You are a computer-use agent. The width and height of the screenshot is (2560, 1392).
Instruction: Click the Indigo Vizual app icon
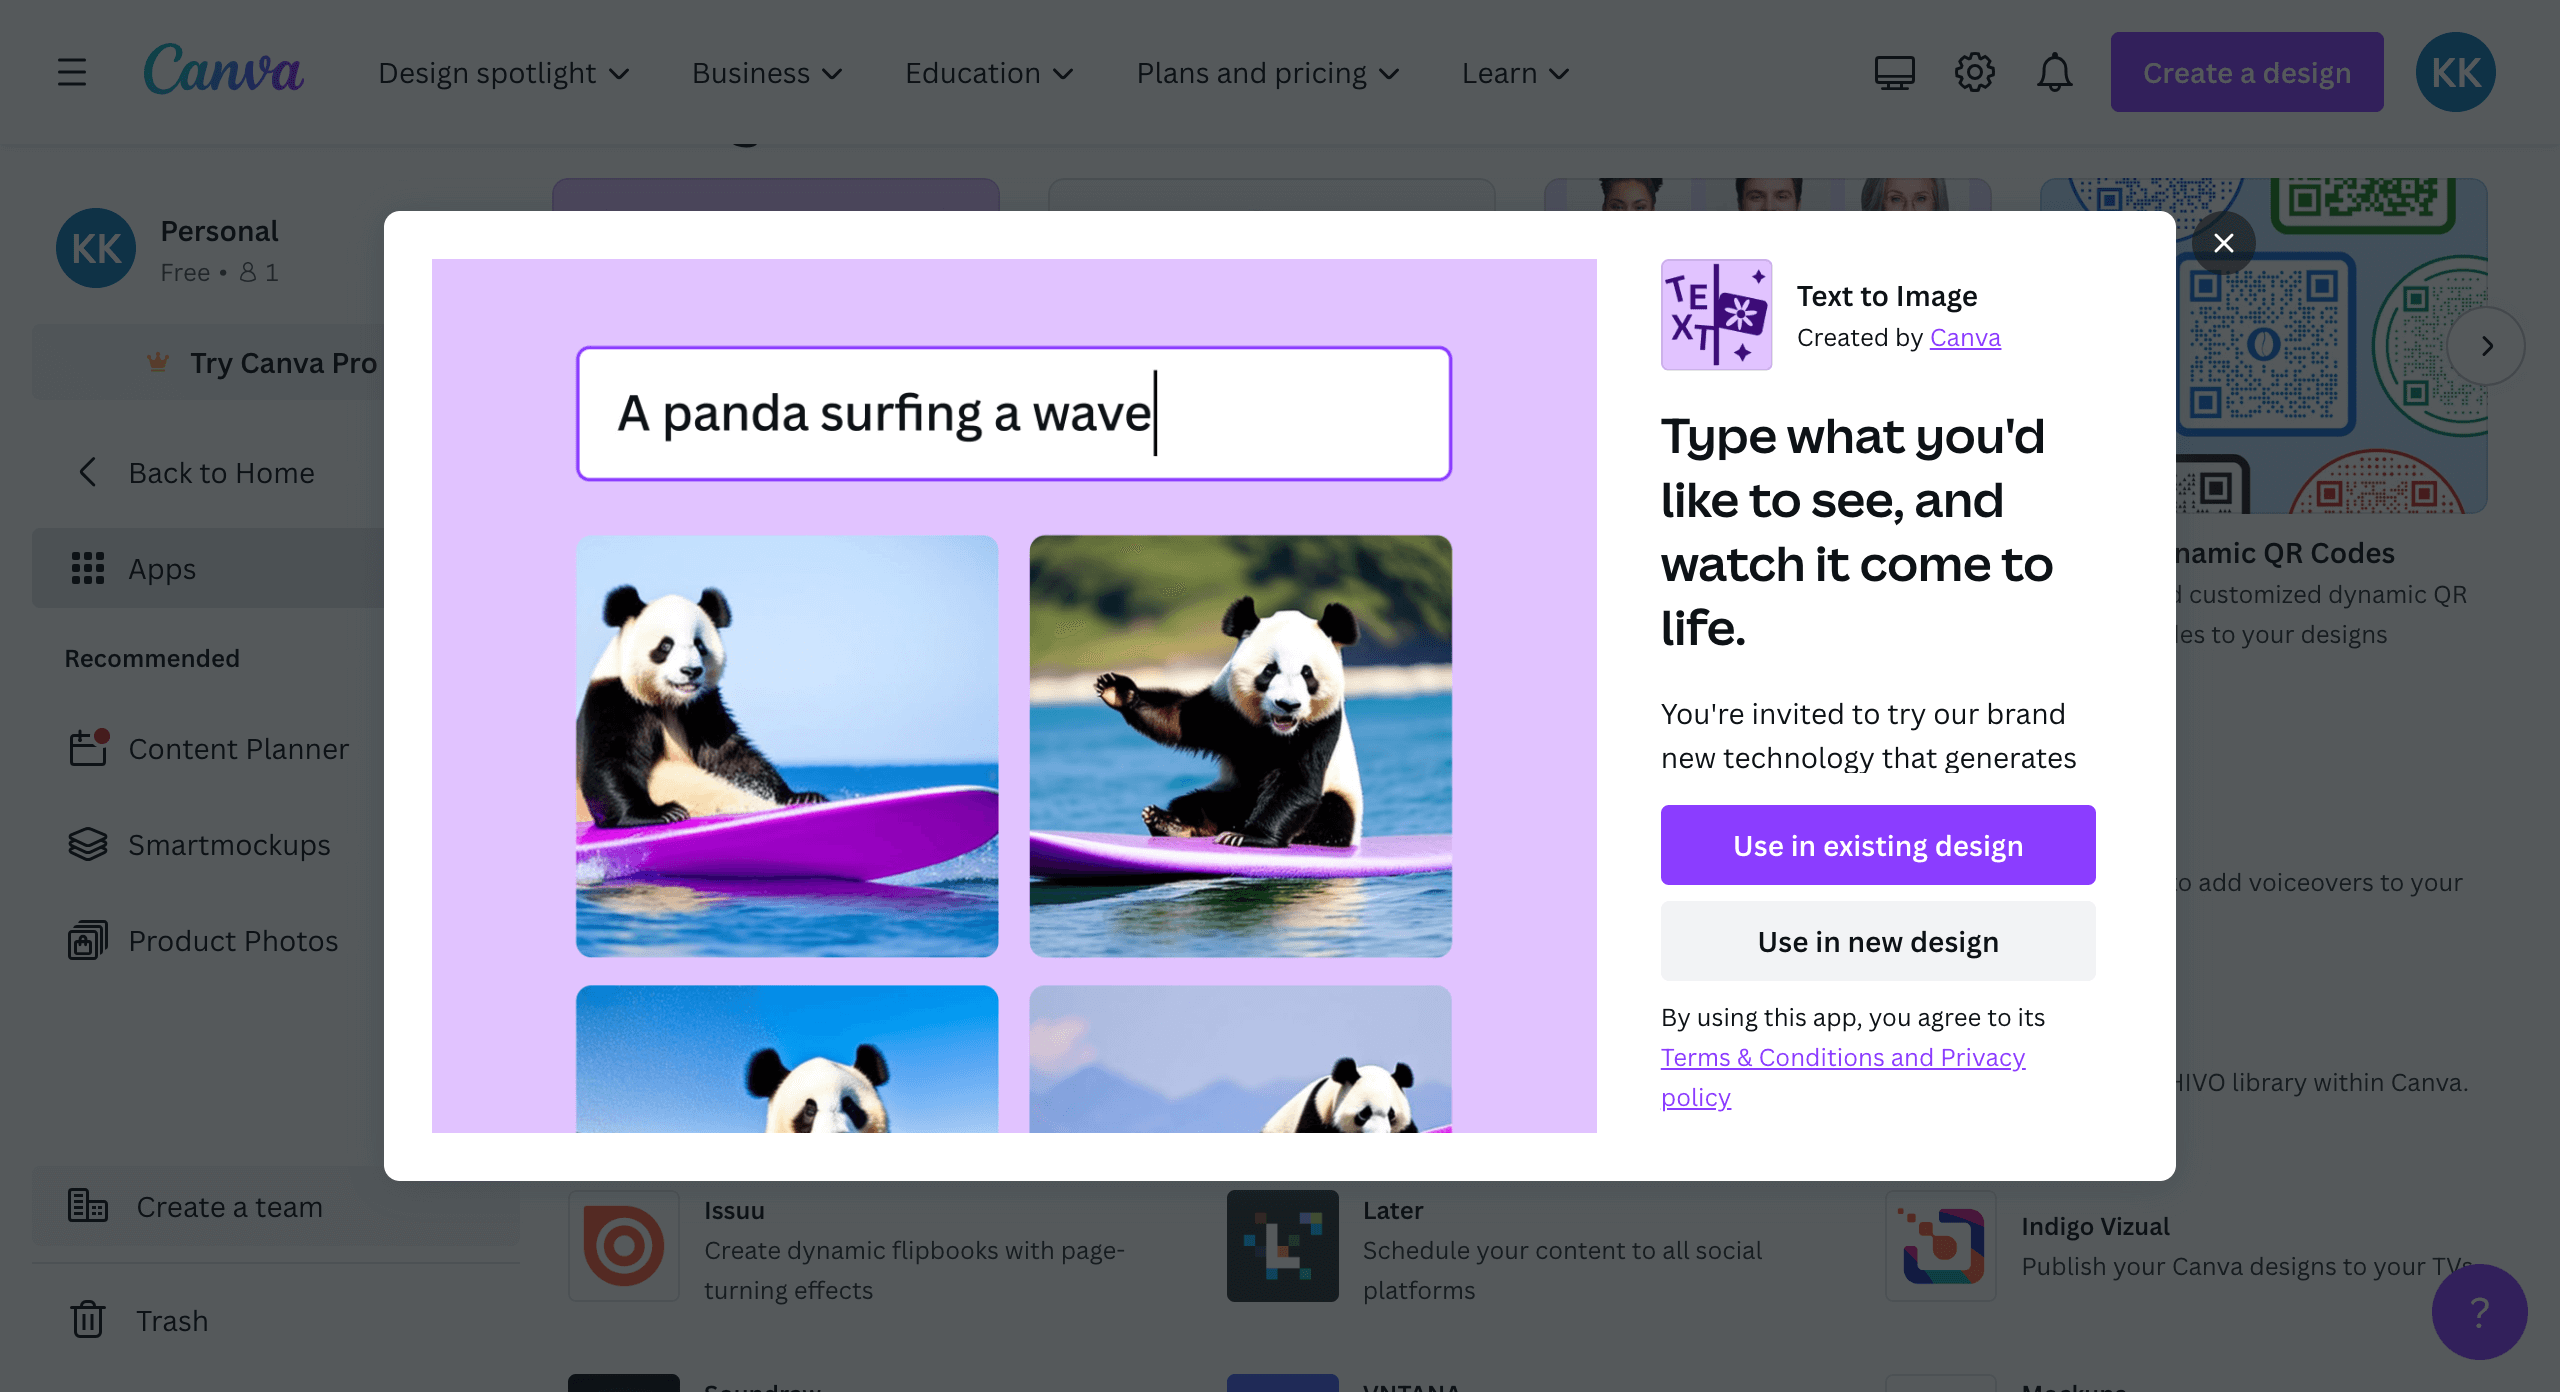coord(1940,1246)
